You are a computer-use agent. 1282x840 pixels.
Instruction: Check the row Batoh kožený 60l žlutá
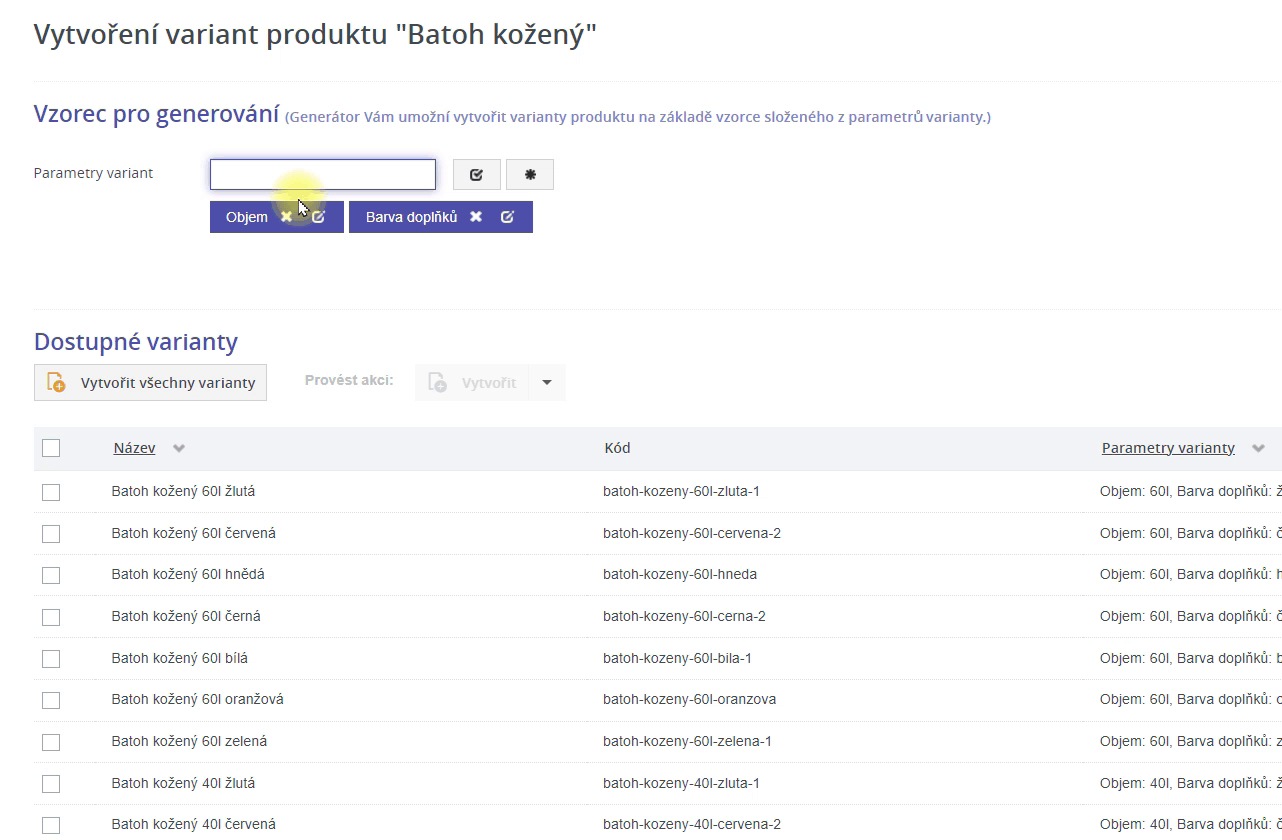point(51,492)
